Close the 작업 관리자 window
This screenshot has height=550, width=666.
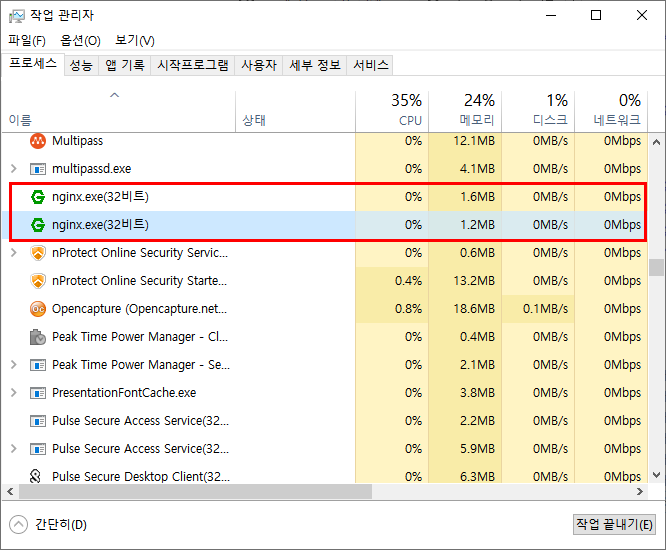[x=642, y=16]
